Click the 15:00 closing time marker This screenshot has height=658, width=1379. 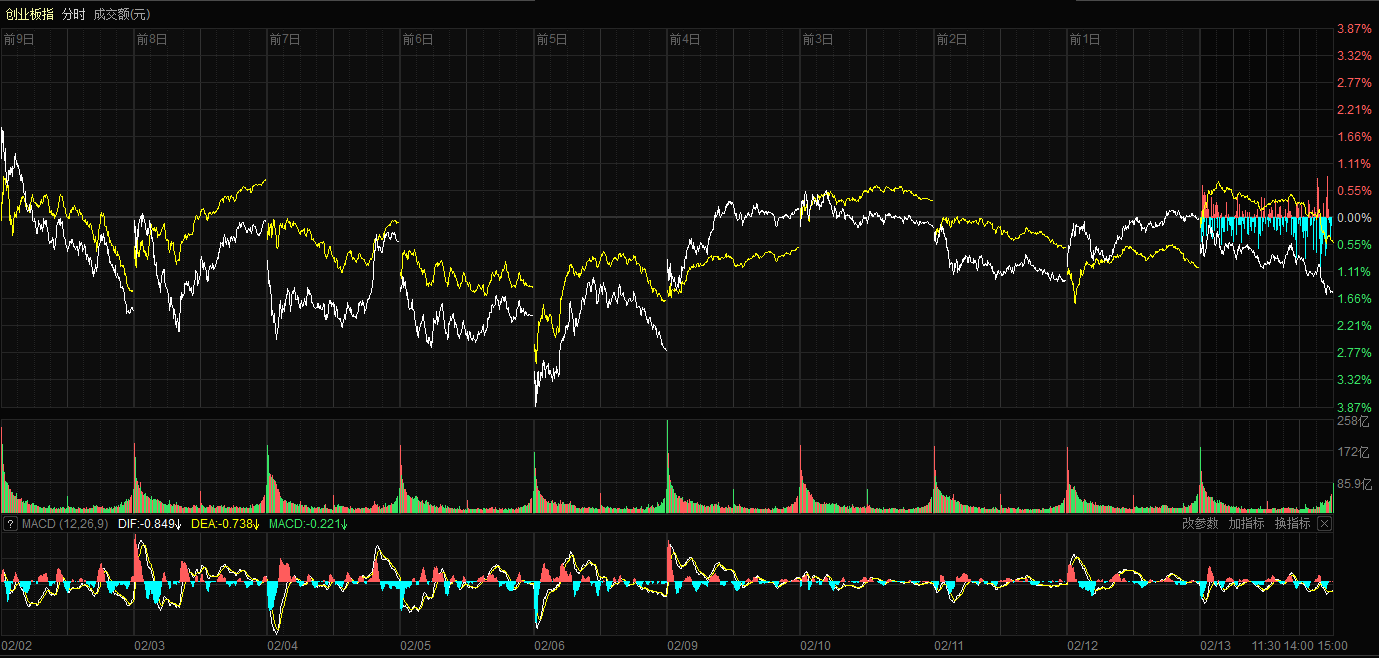click(1332, 646)
